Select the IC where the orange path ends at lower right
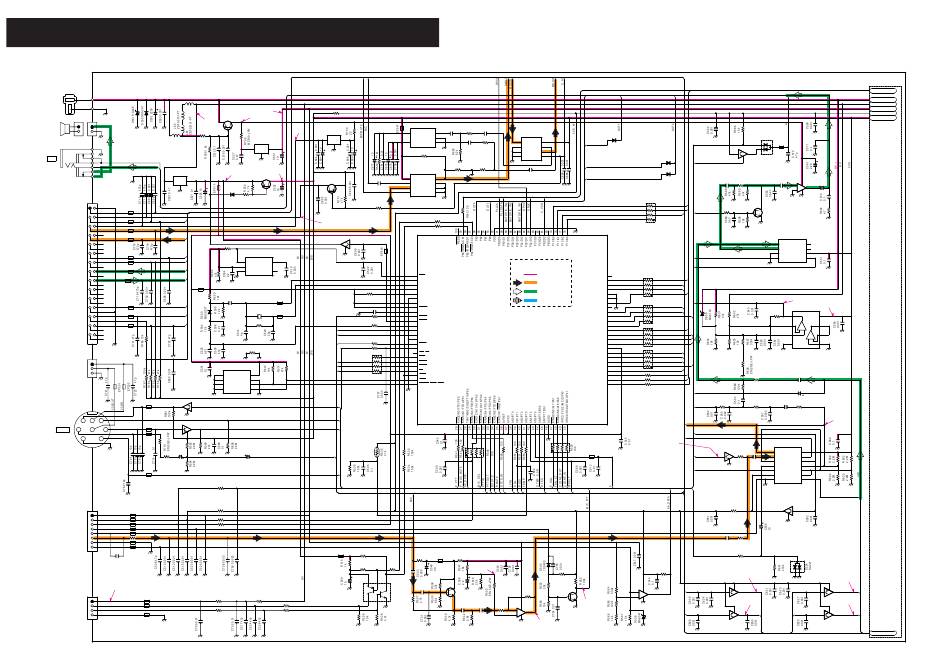 [x=788, y=465]
